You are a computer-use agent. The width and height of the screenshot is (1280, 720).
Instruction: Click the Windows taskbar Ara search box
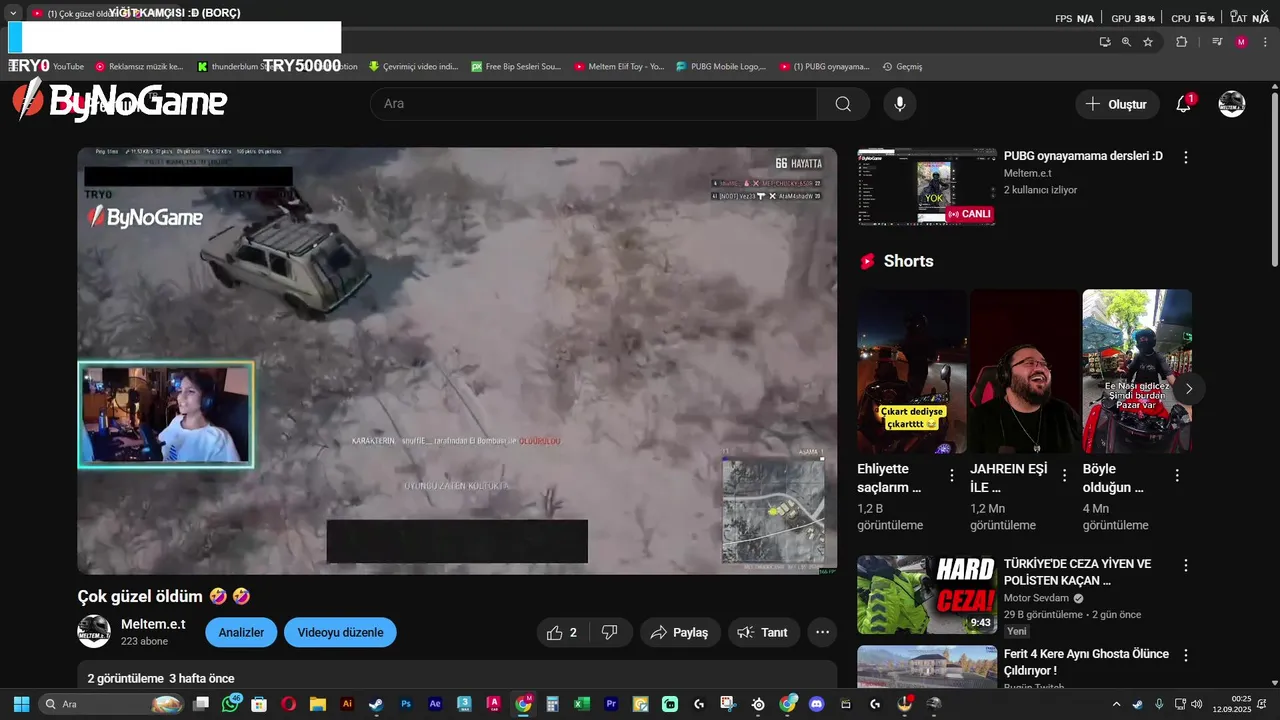point(112,704)
